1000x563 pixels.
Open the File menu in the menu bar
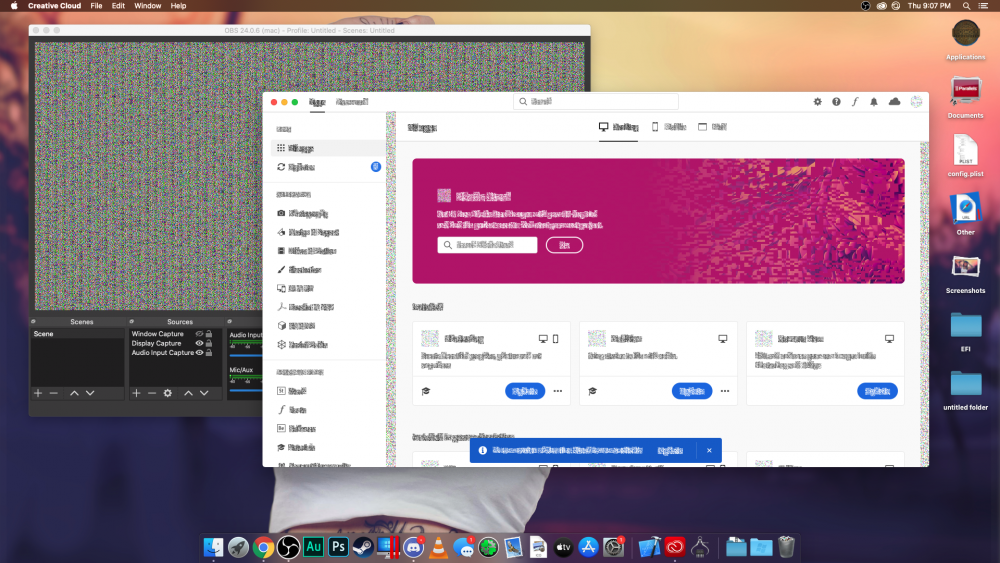96,6
